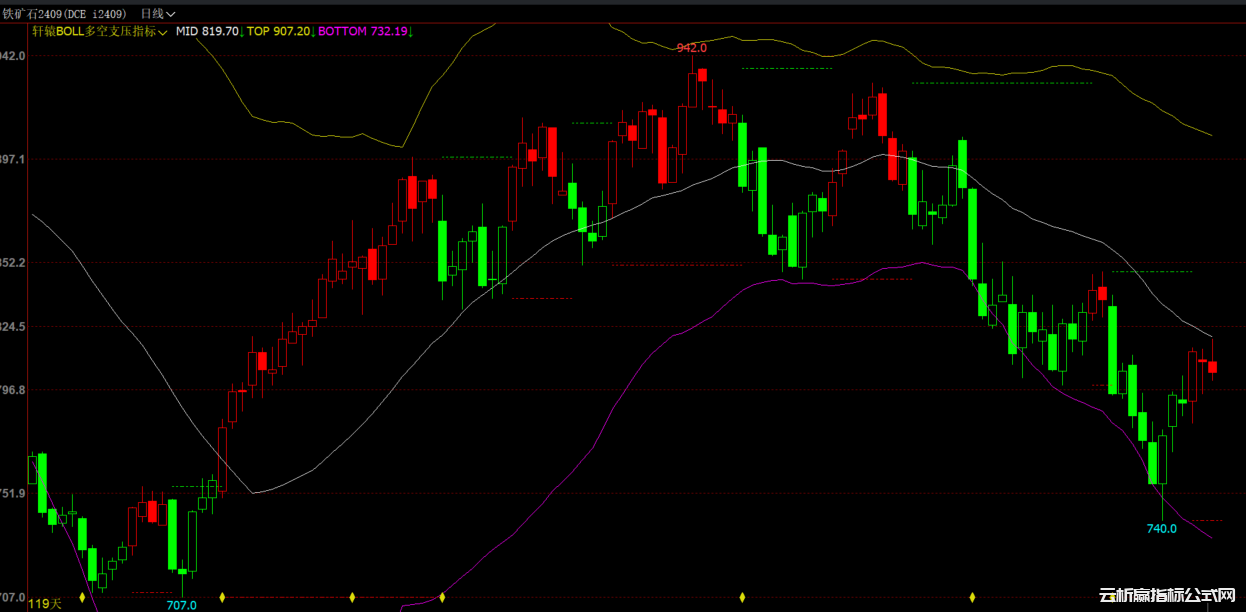Click the 897.1 price axis label
This screenshot has height=612, width=1246.
14,159
